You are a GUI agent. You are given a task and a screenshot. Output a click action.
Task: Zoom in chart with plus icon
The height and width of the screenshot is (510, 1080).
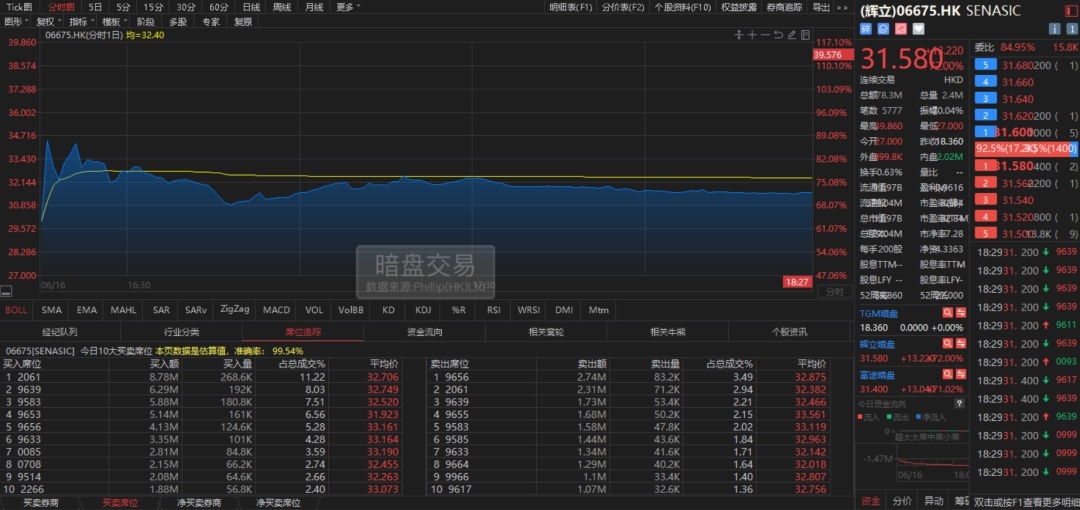(x=752, y=35)
